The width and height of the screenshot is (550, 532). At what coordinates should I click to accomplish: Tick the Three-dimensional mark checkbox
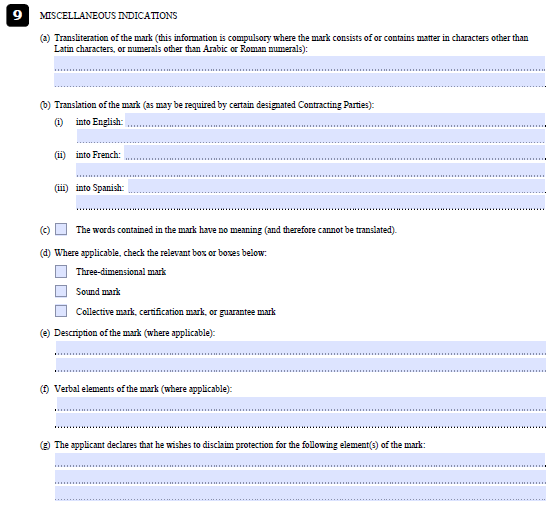tap(61, 271)
